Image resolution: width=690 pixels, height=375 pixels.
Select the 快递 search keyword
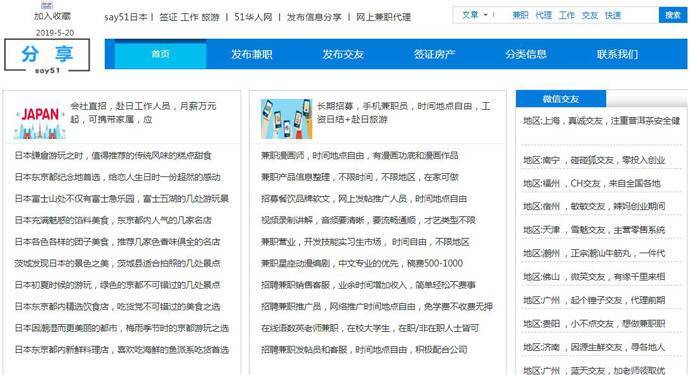point(613,15)
